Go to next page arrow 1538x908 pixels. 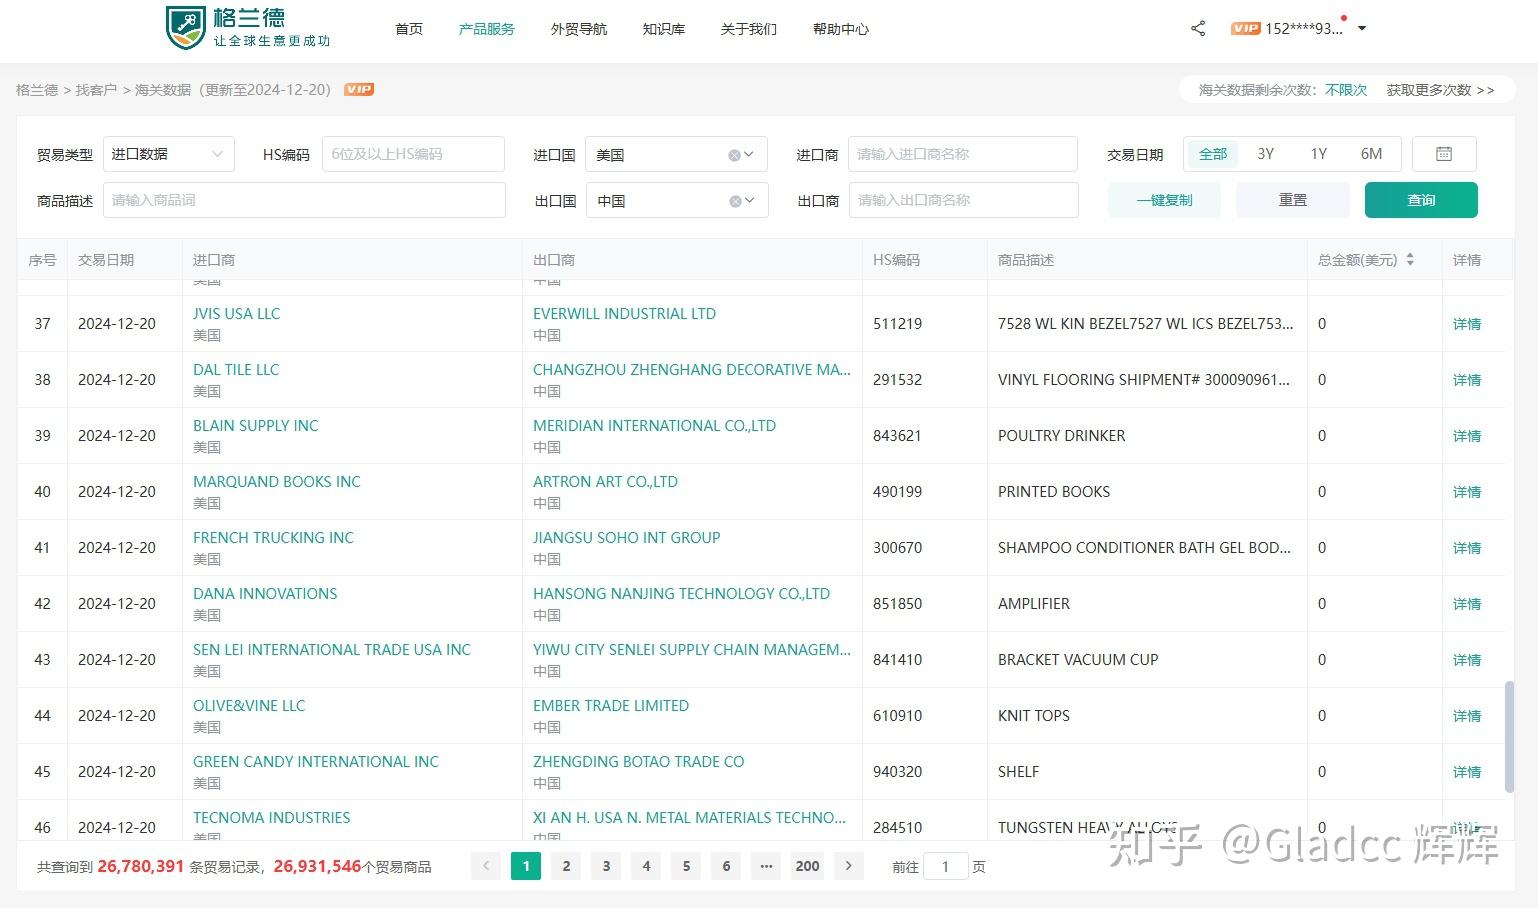pos(848,866)
